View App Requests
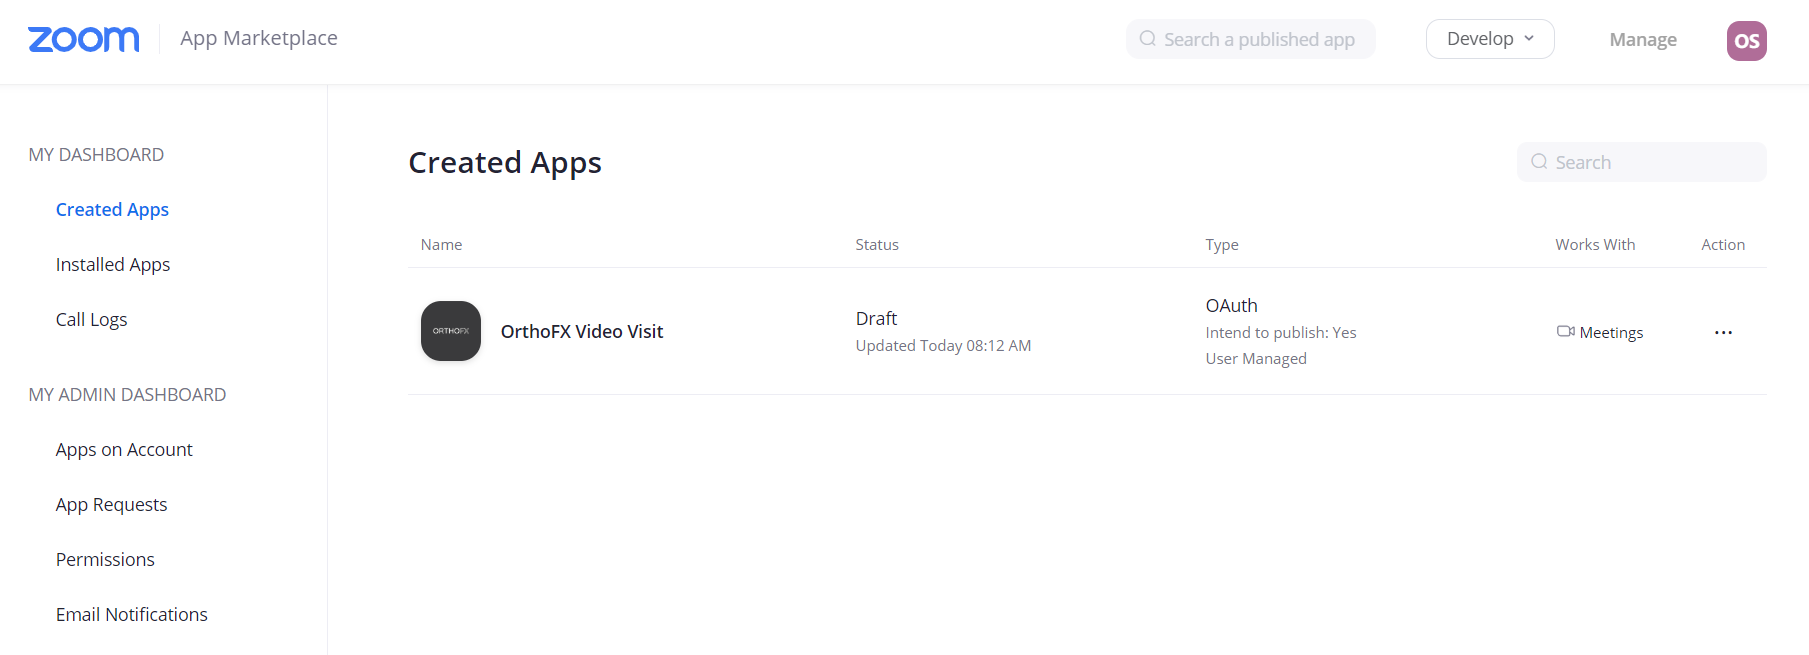The height and width of the screenshot is (655, 1809). (x=111, y=504)
